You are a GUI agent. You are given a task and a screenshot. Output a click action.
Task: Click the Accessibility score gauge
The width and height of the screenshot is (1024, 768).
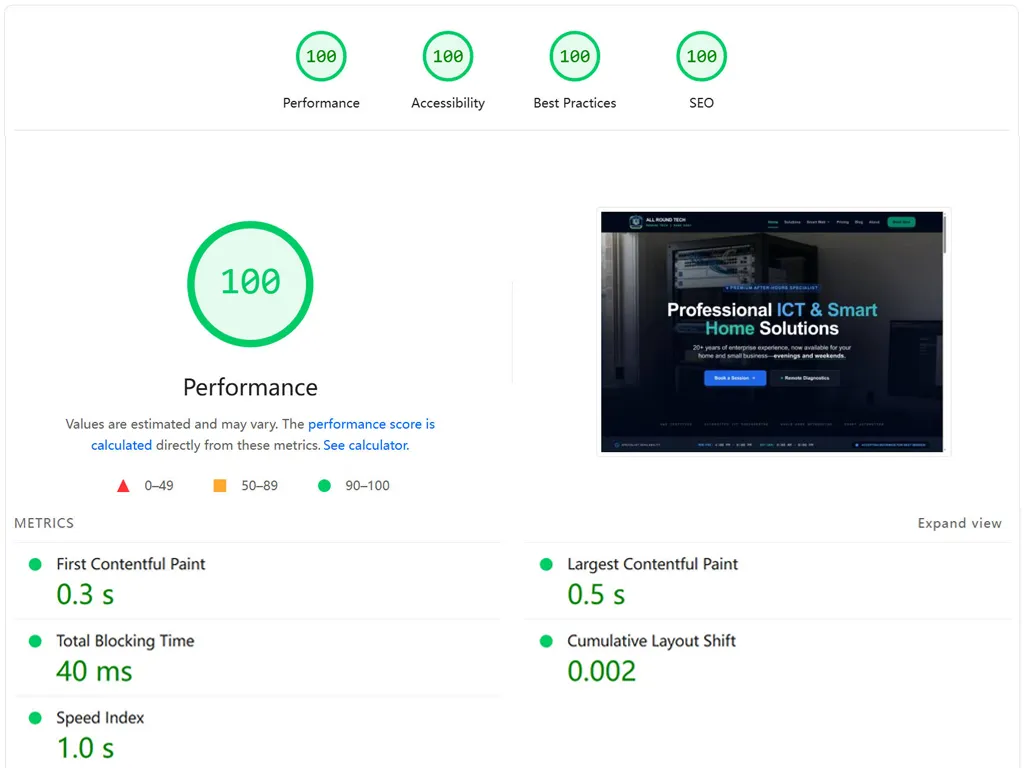coord(447,56)
